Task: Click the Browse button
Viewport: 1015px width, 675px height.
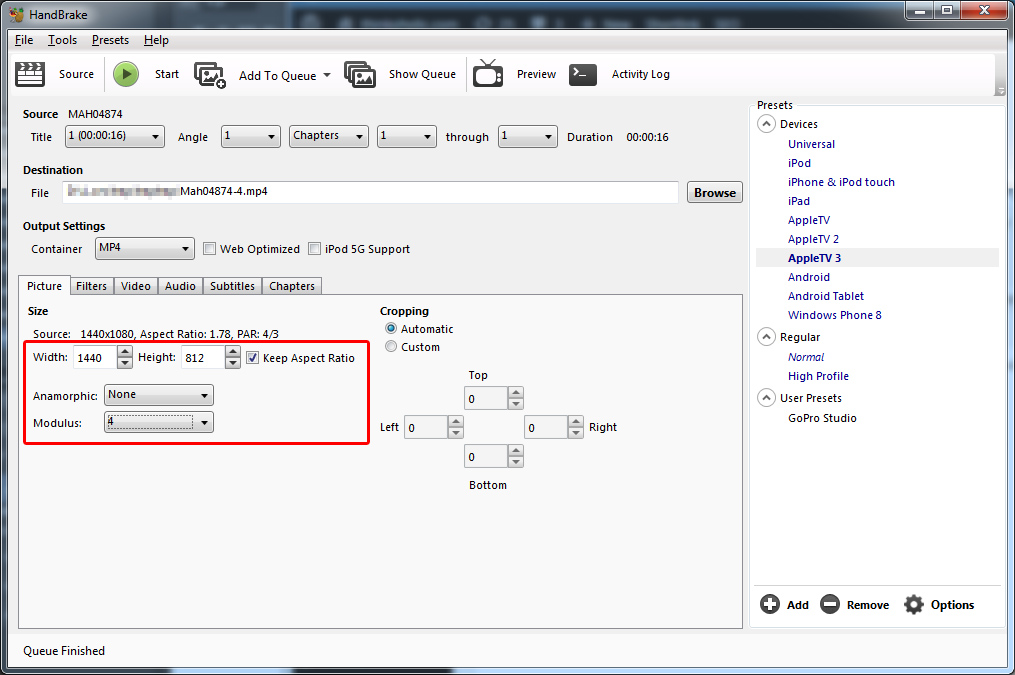Action: [715, 192]
